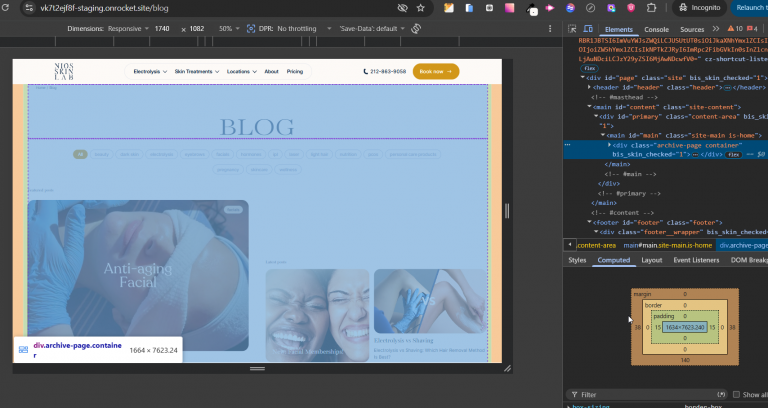Toggle the Show all checkbox
The image size is (768, 408).
(736, 394)
